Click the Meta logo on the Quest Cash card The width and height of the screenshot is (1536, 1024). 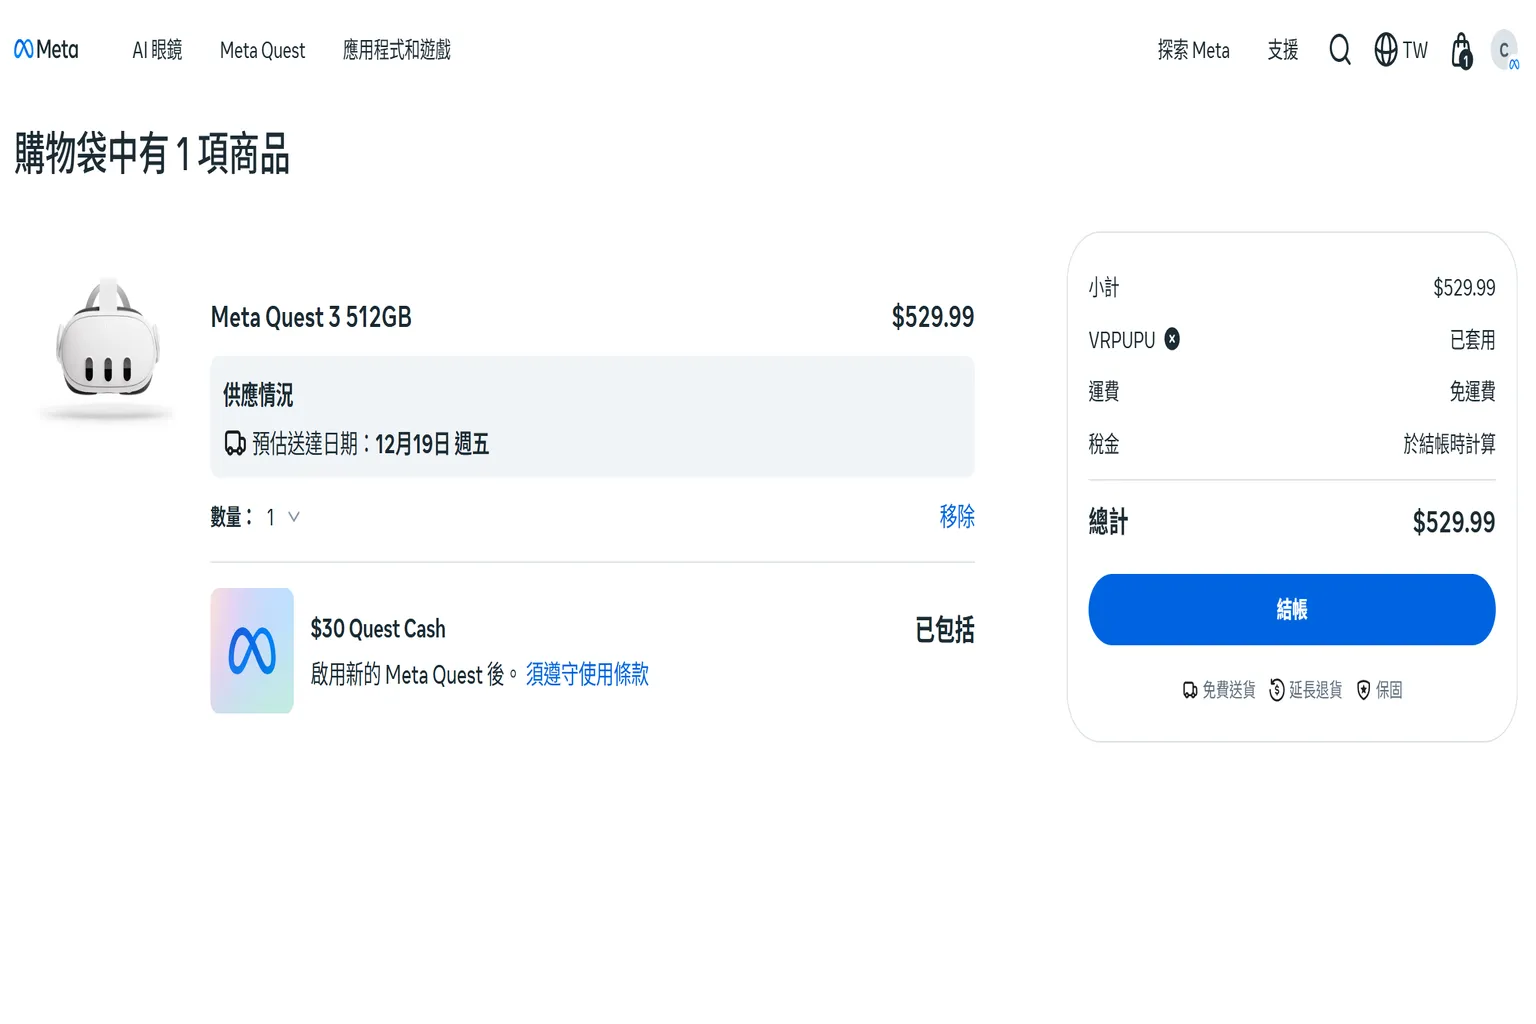251,651
